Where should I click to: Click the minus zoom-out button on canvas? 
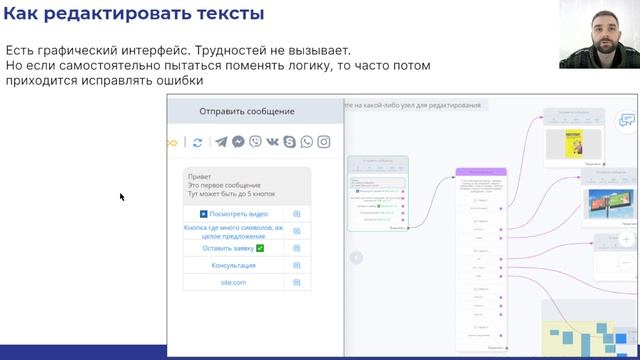[x=627, y=263]
